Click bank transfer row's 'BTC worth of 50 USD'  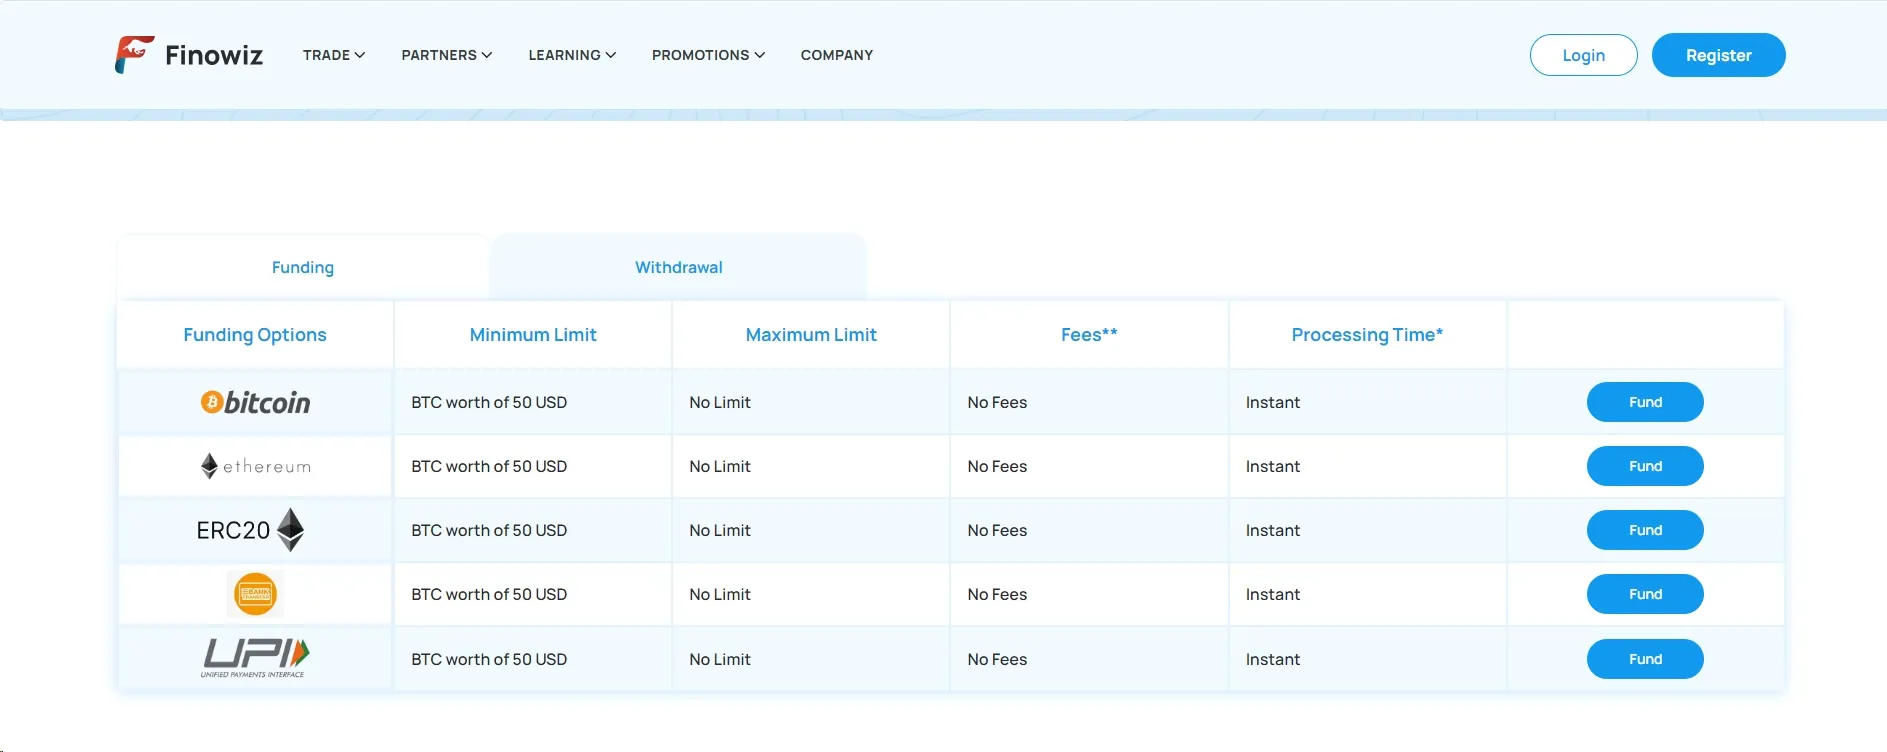coord(489,594)
